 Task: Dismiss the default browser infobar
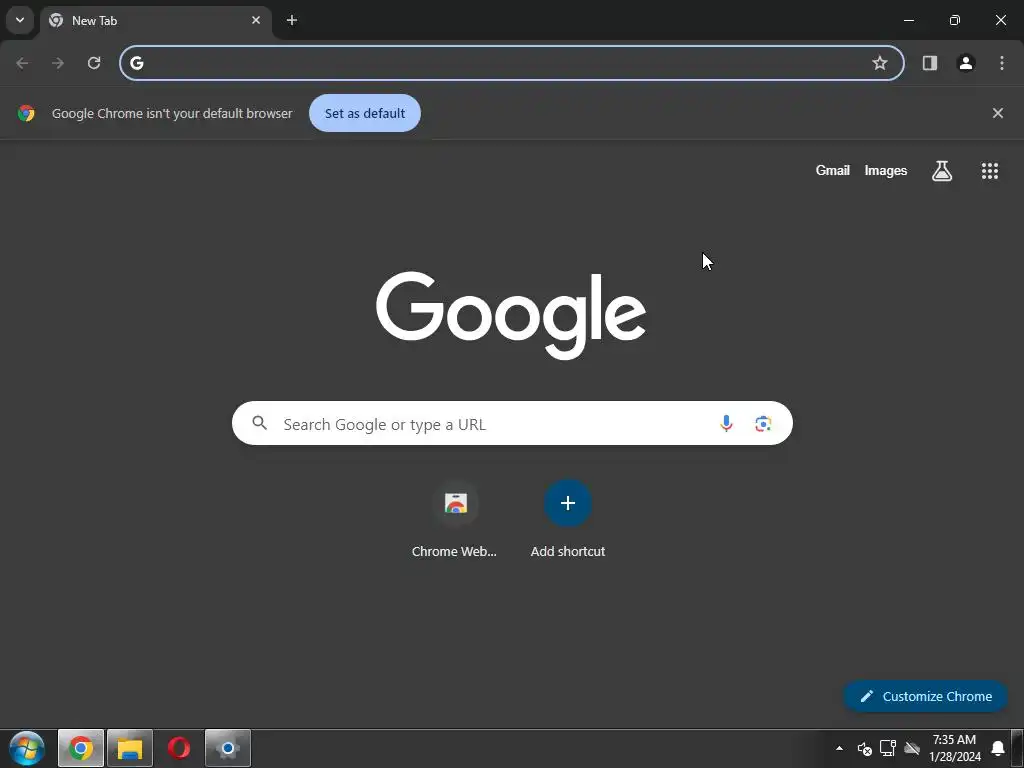[x=997, y=113]
